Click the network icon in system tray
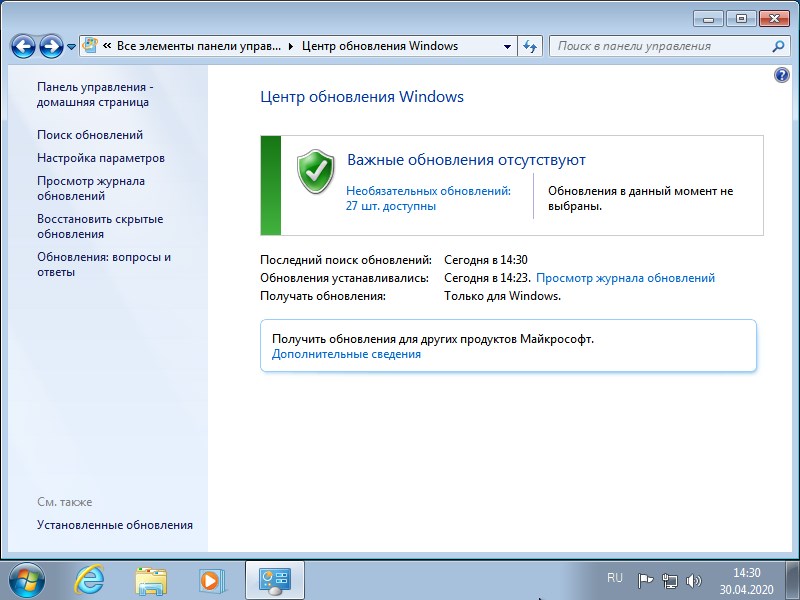Viewport: 800px width, 600px height. (x=669, y=580)
